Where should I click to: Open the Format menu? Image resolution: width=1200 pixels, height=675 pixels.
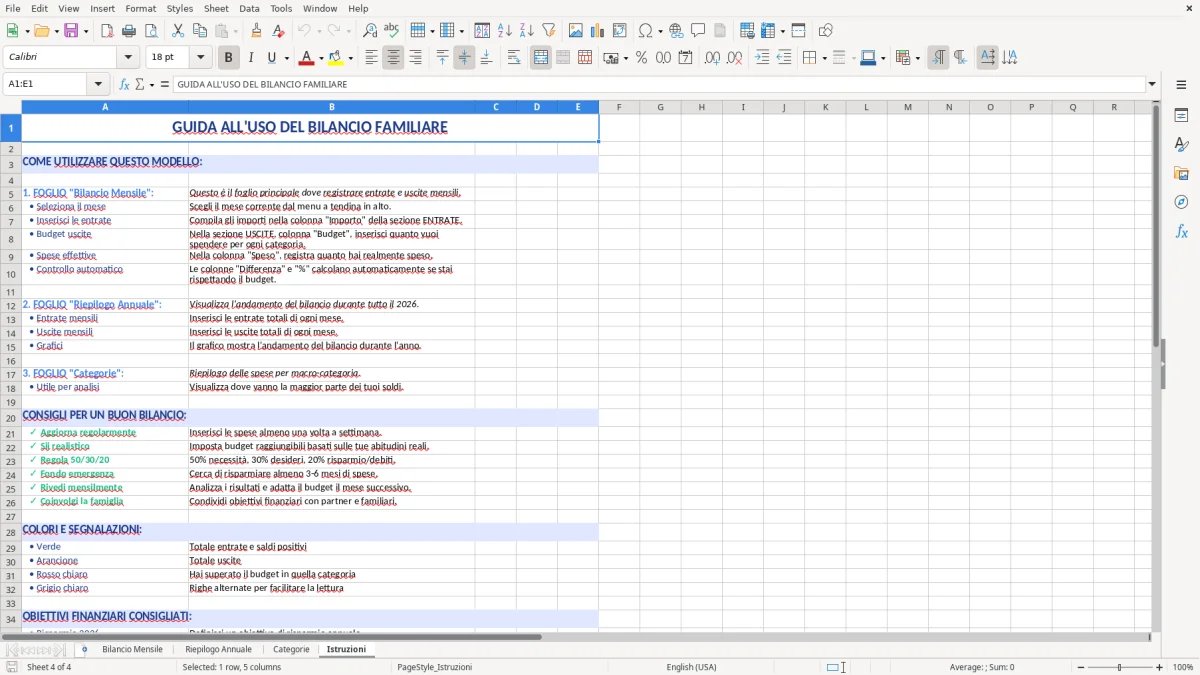point(140,8)
